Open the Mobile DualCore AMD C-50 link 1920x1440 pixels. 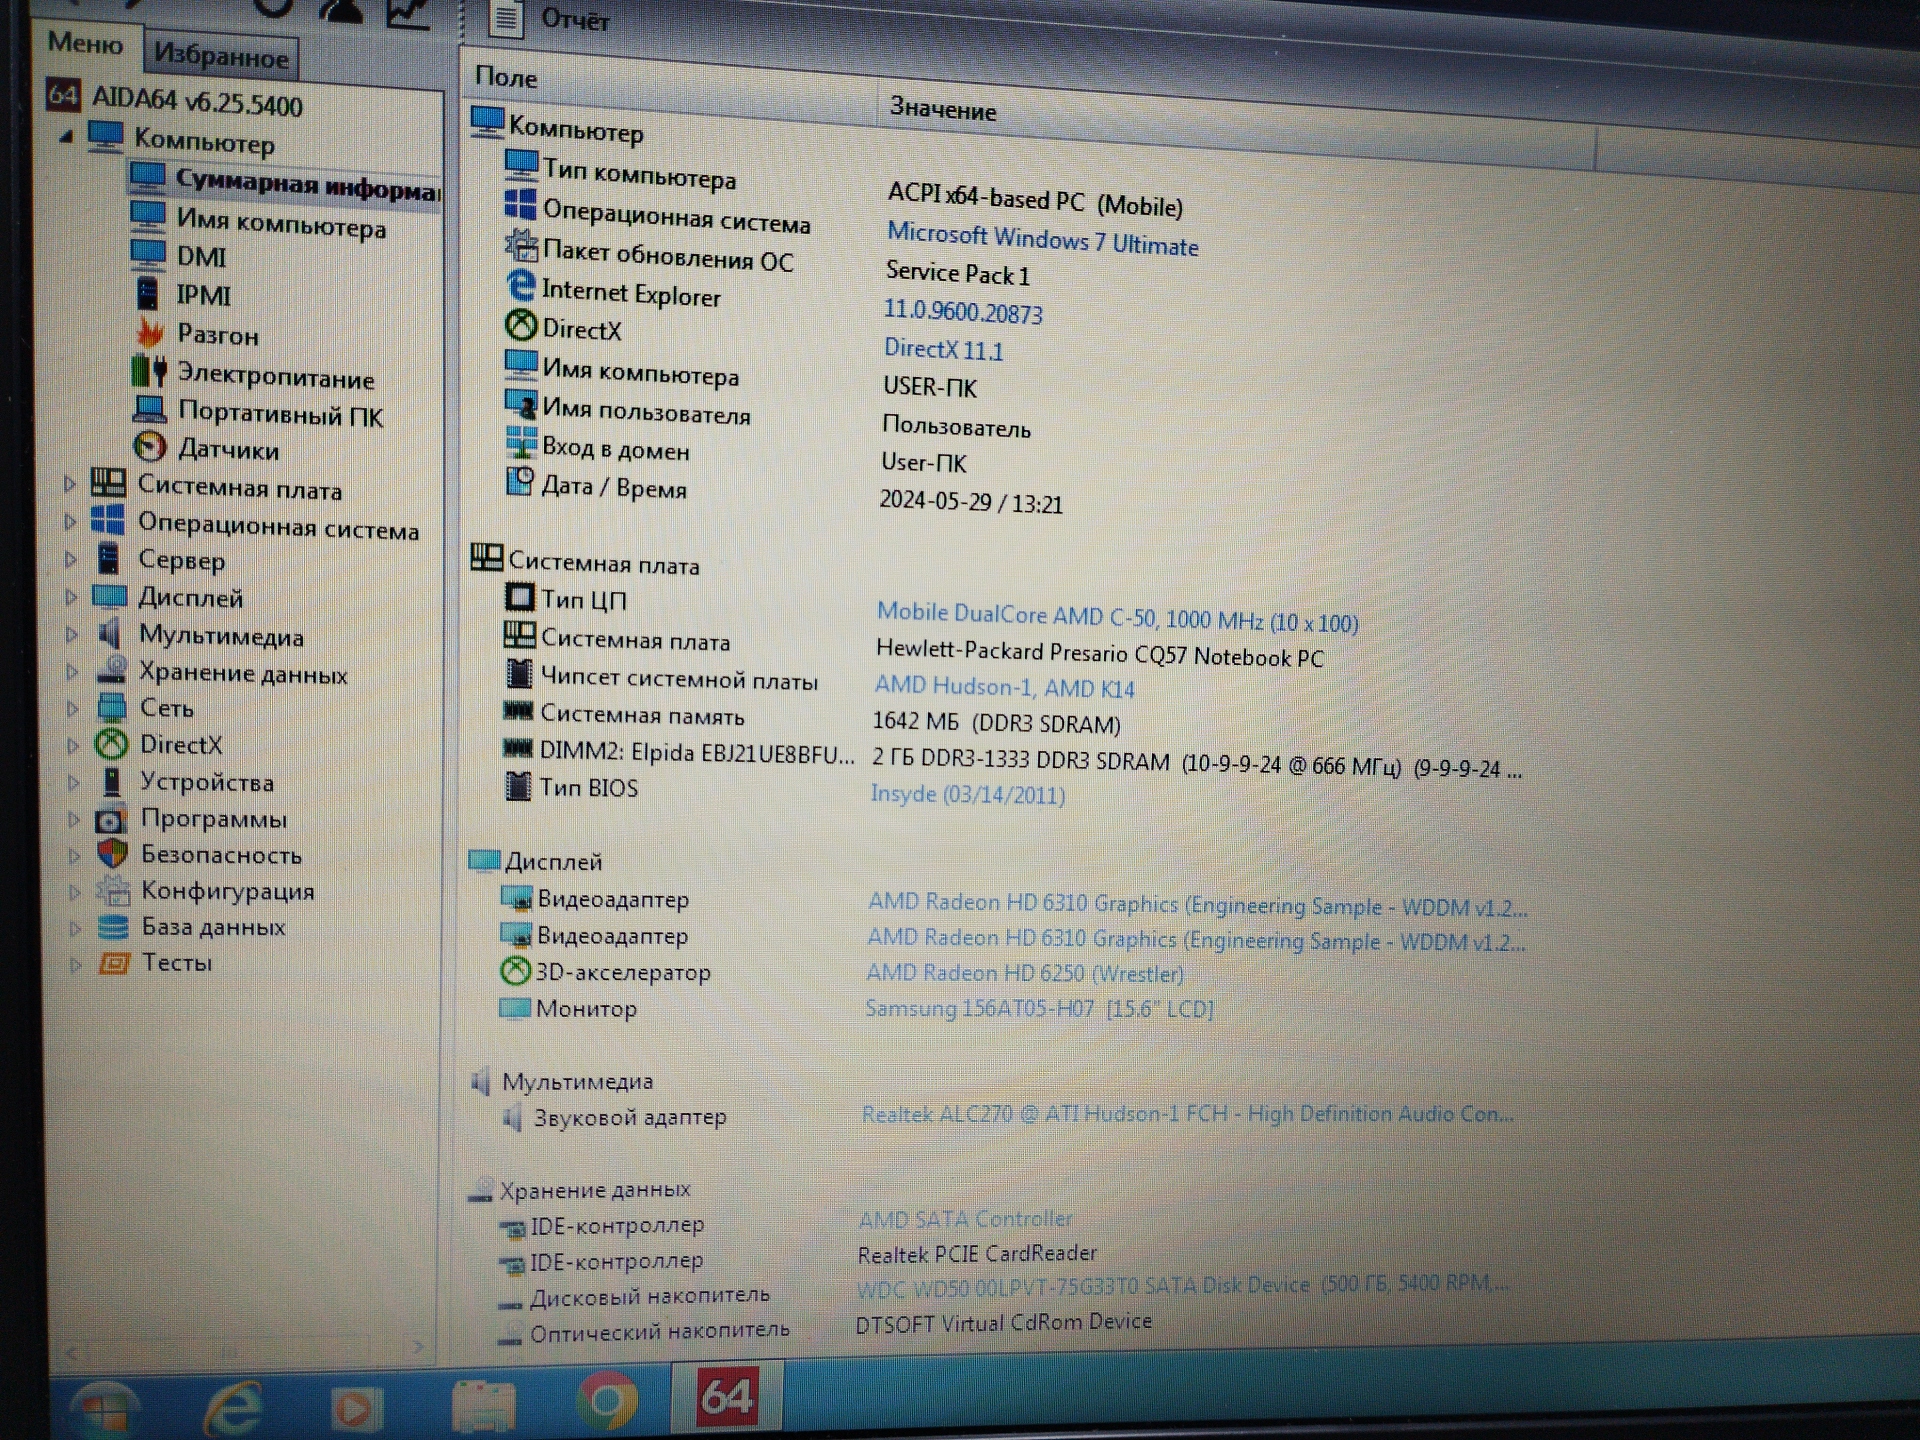pos(1117,617)
